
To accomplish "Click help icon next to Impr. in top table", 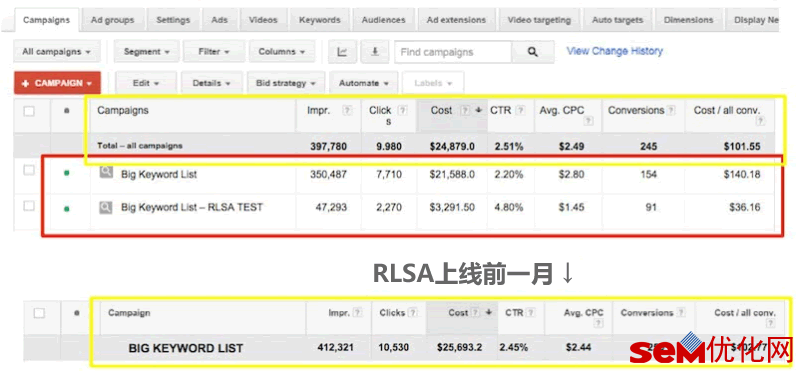I will coord(347,110).
